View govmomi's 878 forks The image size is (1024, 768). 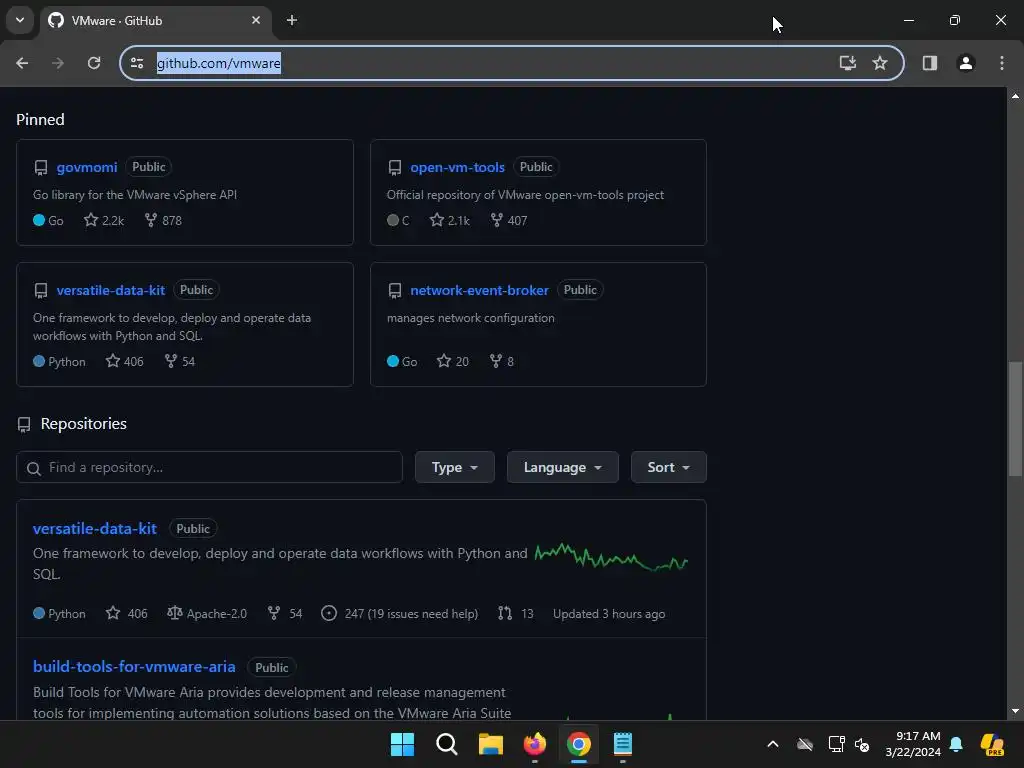[163, 221]
